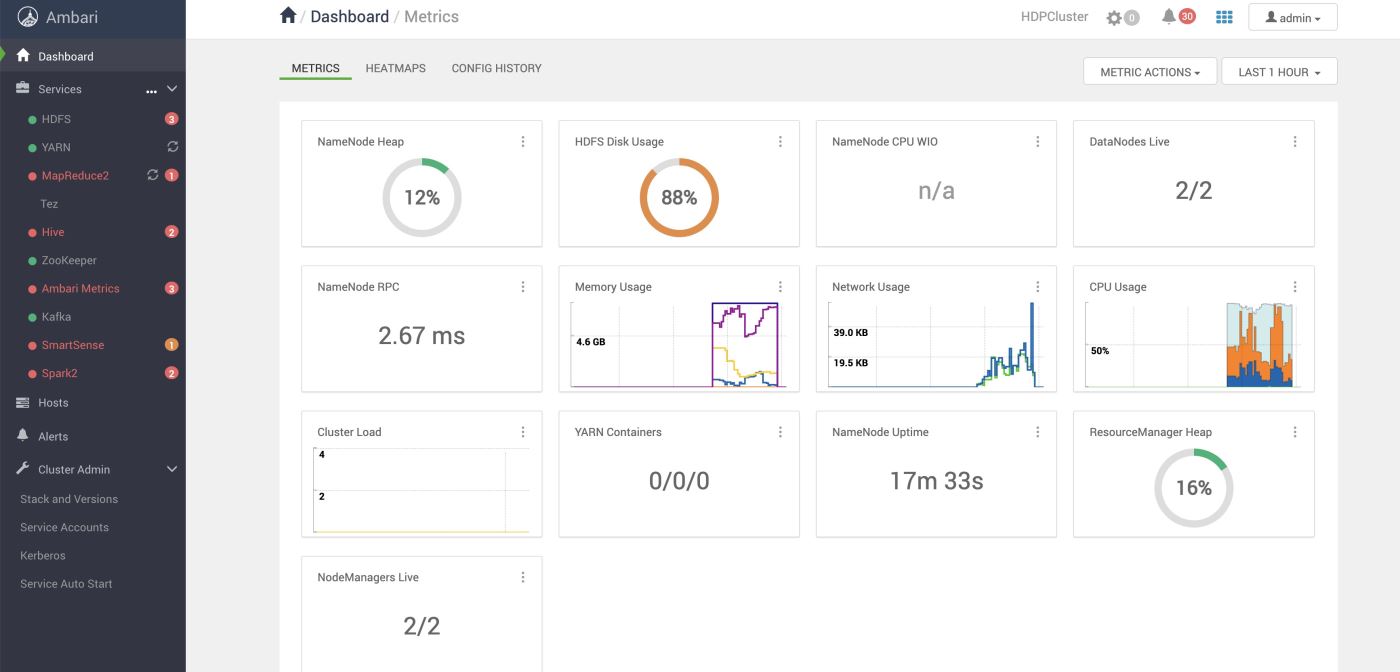Click the home icon in breadcrumb
The height and width of the screenshot is (672, 1400).
point(288,15)
